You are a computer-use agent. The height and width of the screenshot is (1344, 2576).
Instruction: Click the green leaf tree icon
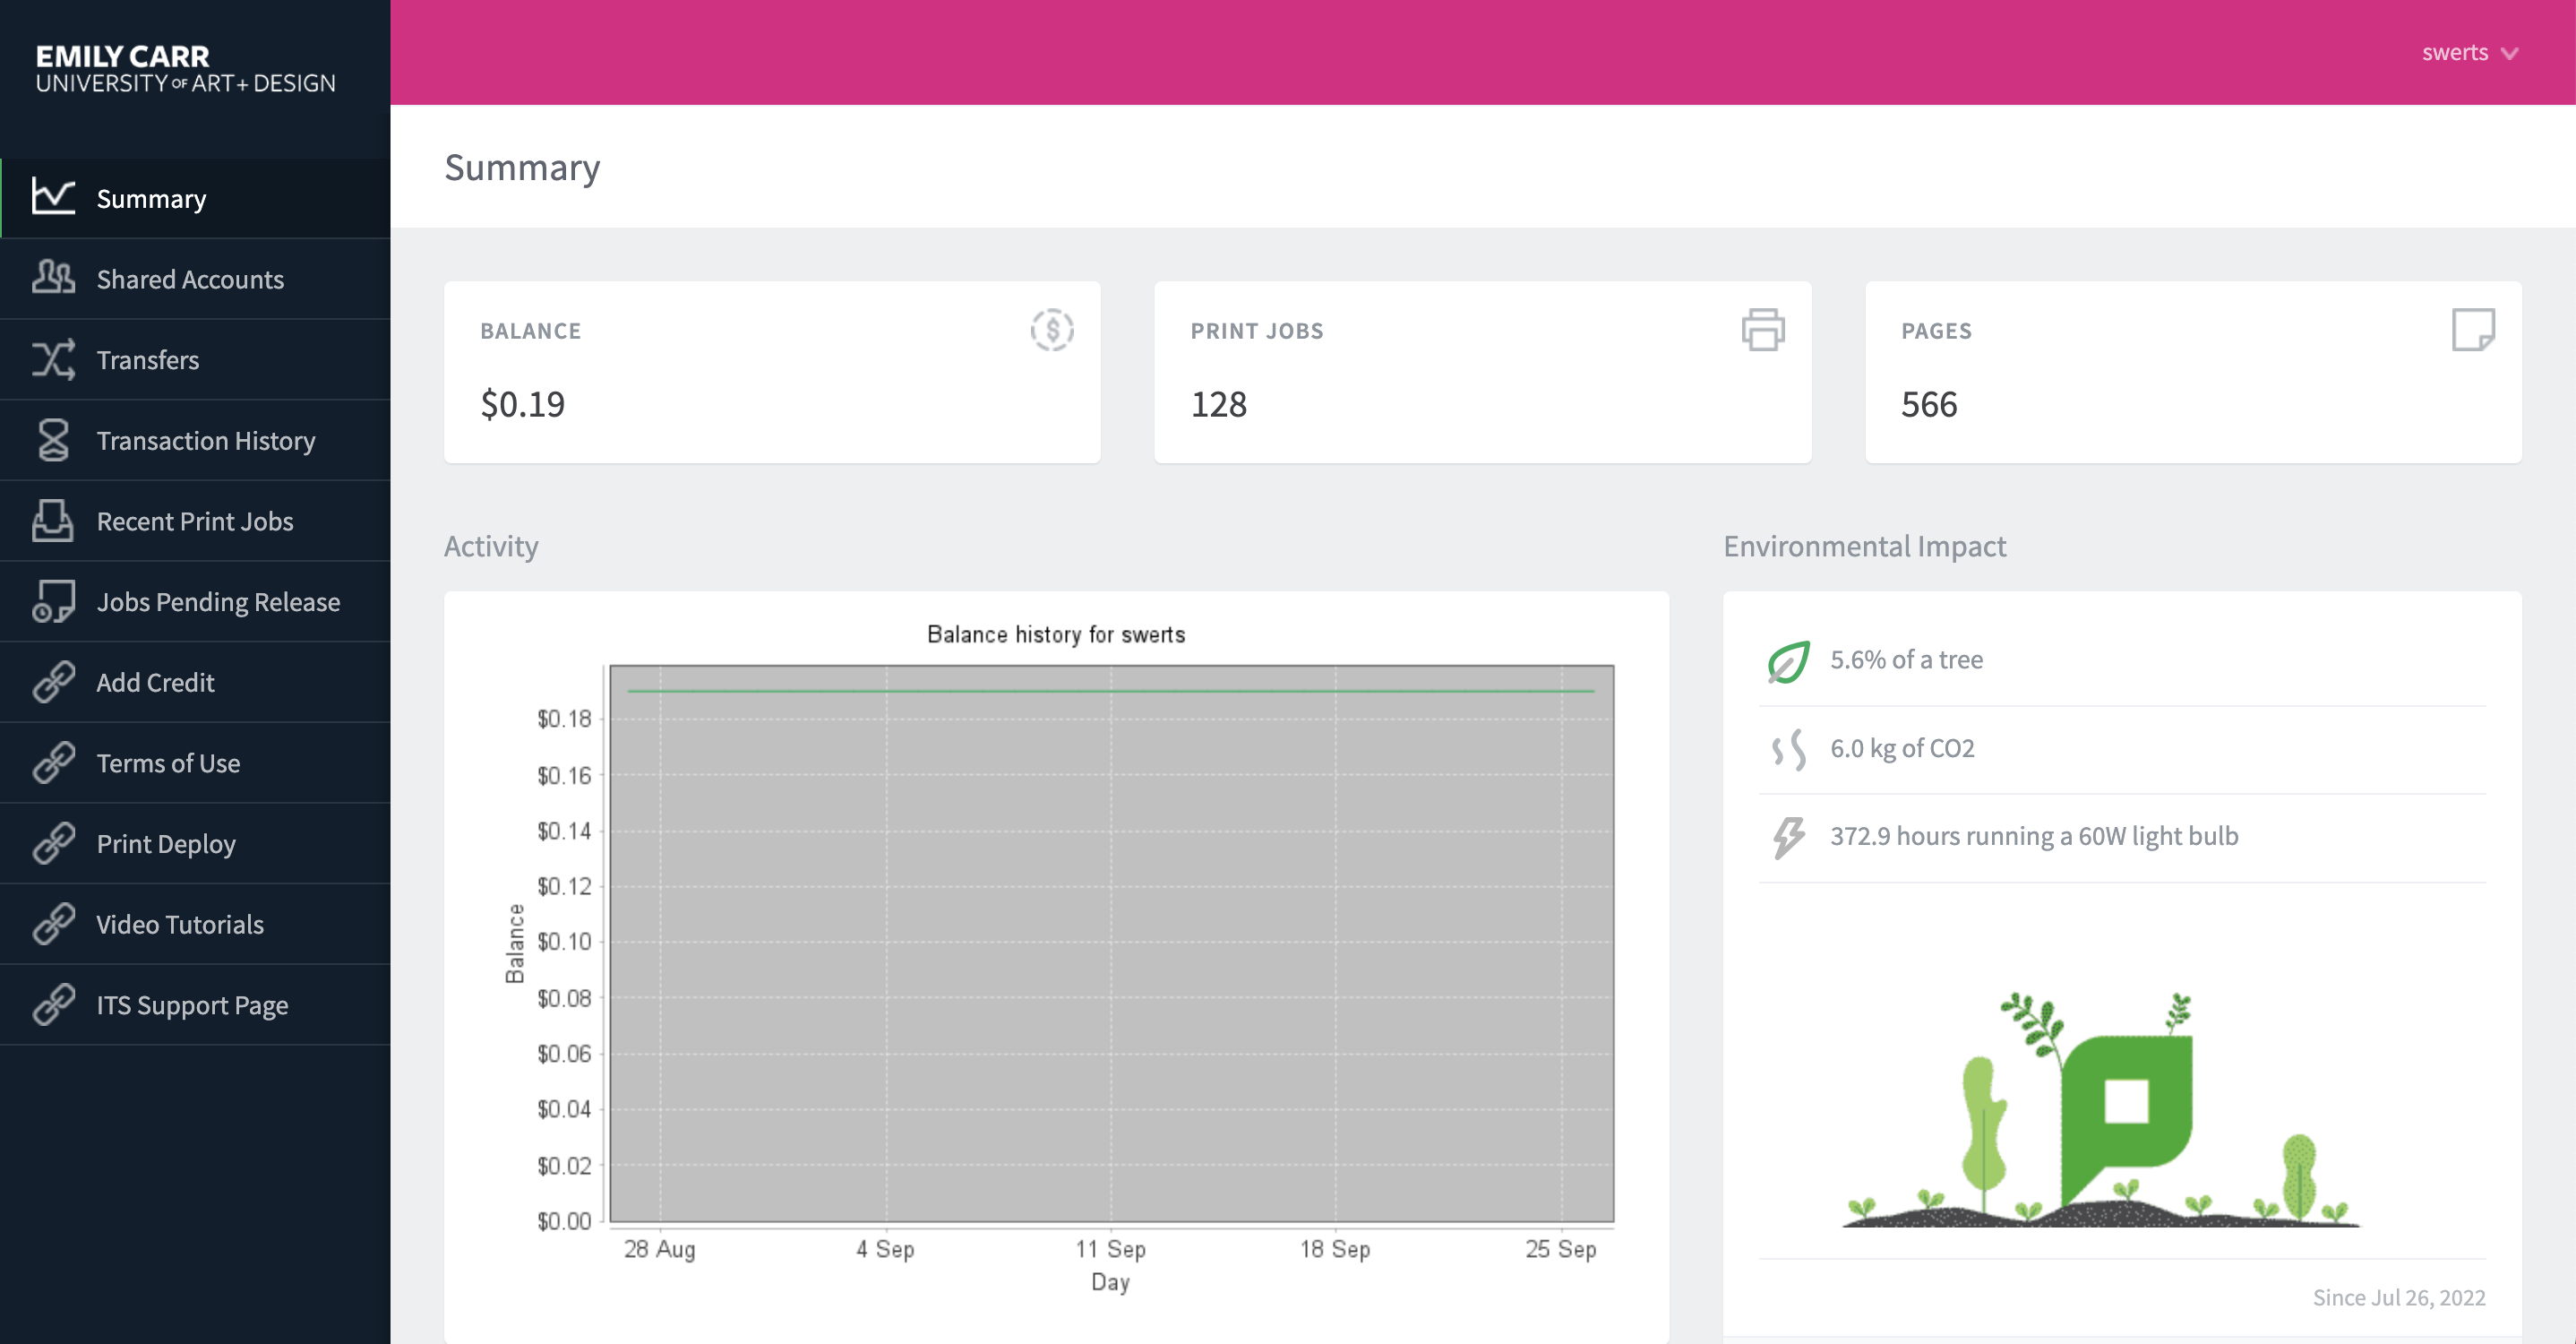point(1788,661)
